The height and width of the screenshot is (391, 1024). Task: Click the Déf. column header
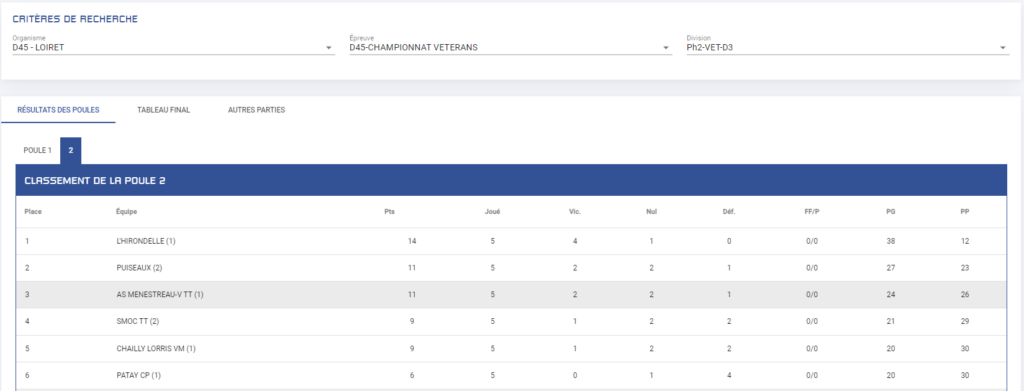pos(729,211)
